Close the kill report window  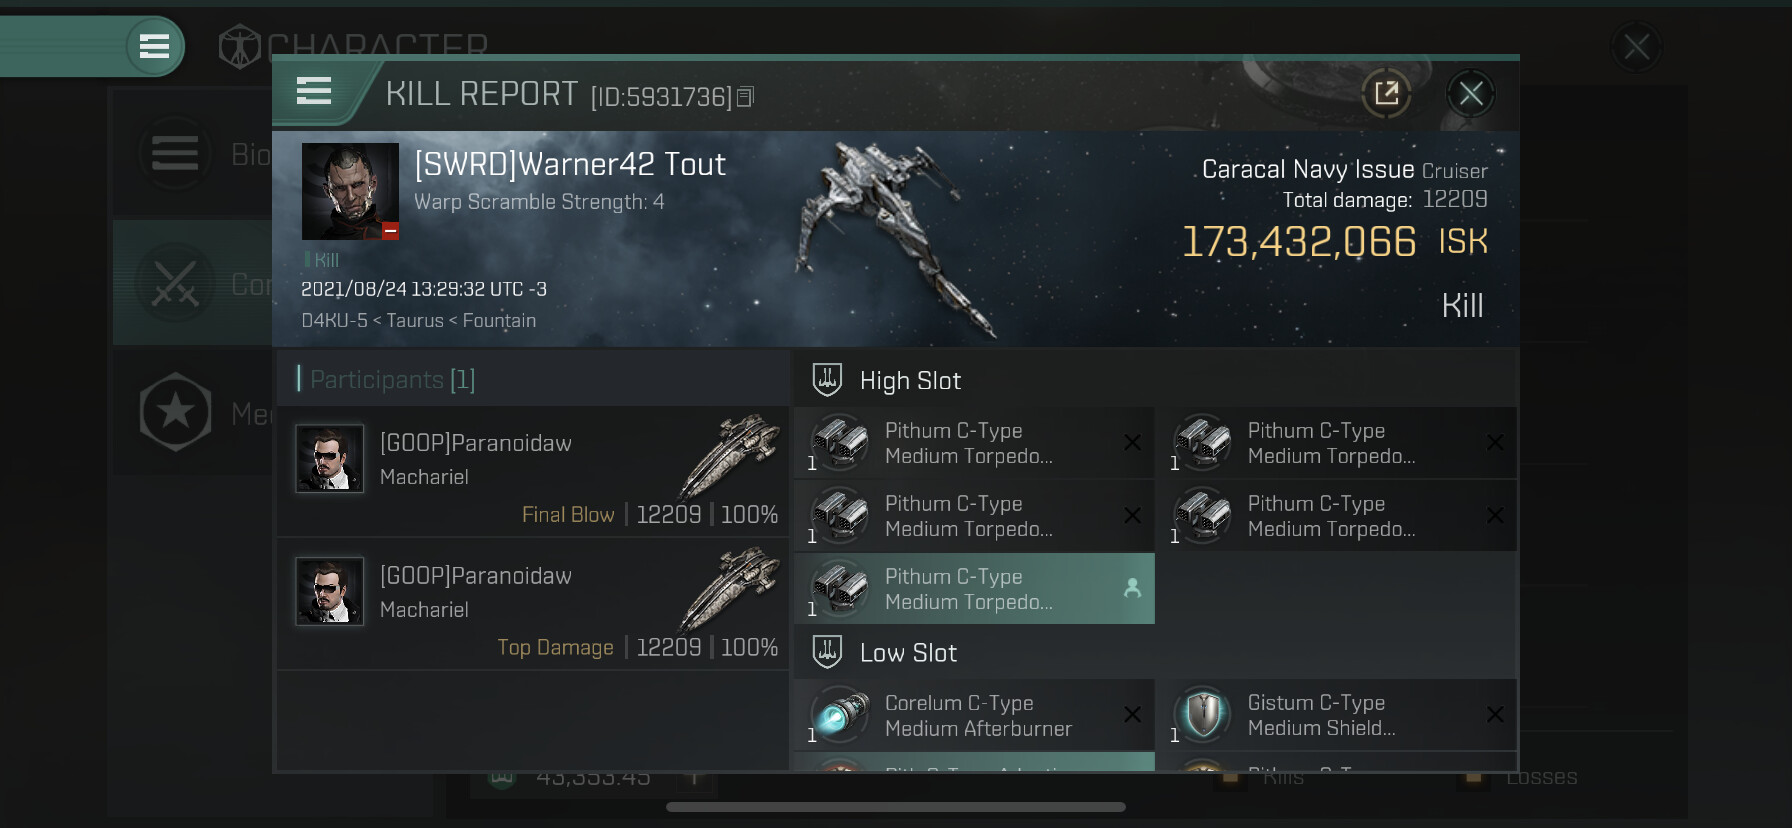point(1470,94)
